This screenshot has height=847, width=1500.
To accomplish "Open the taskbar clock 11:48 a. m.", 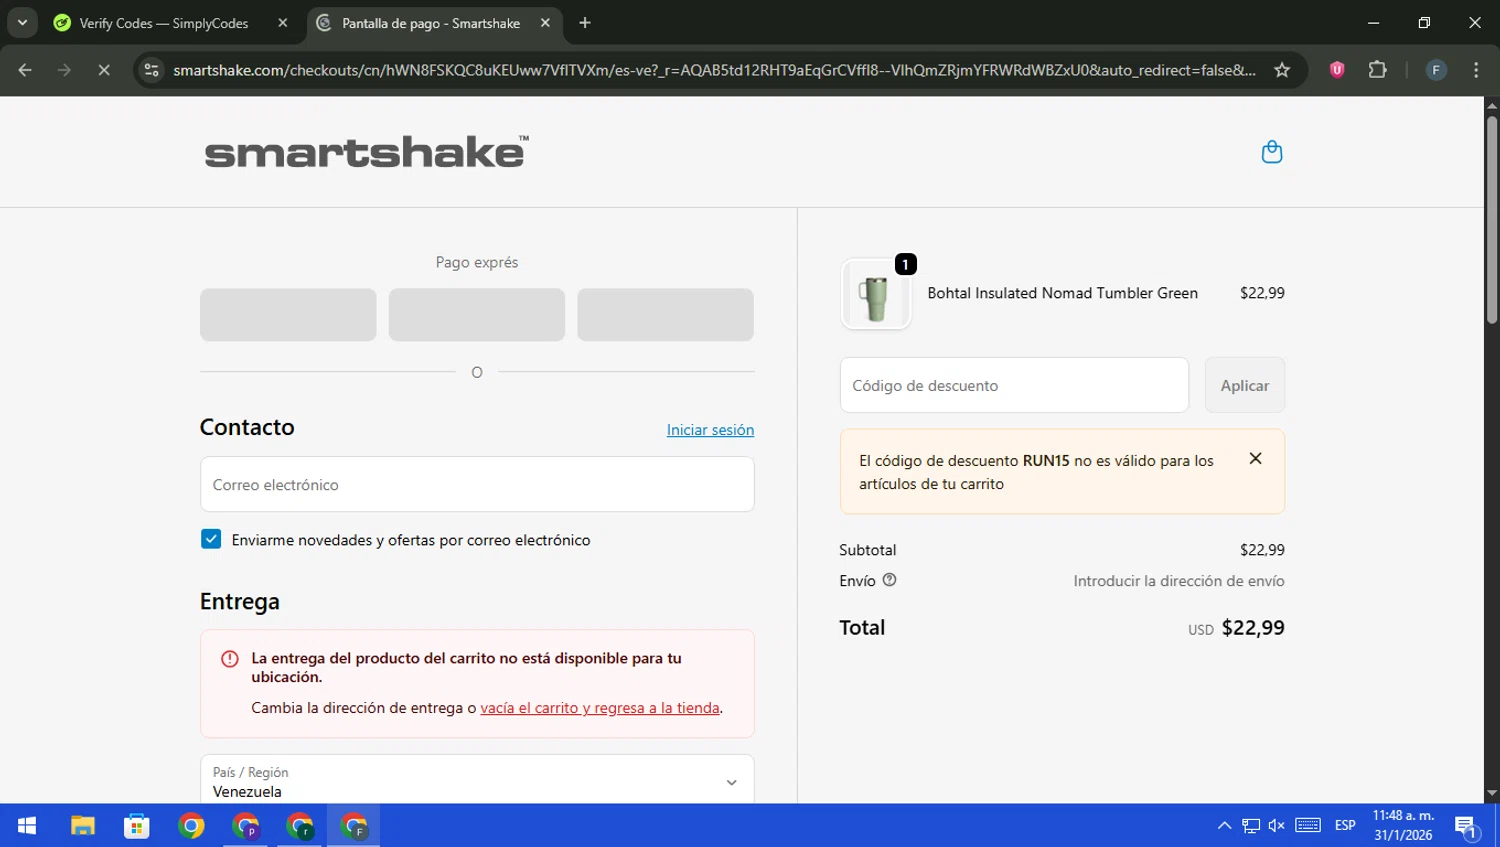I will coord(1403,826).
